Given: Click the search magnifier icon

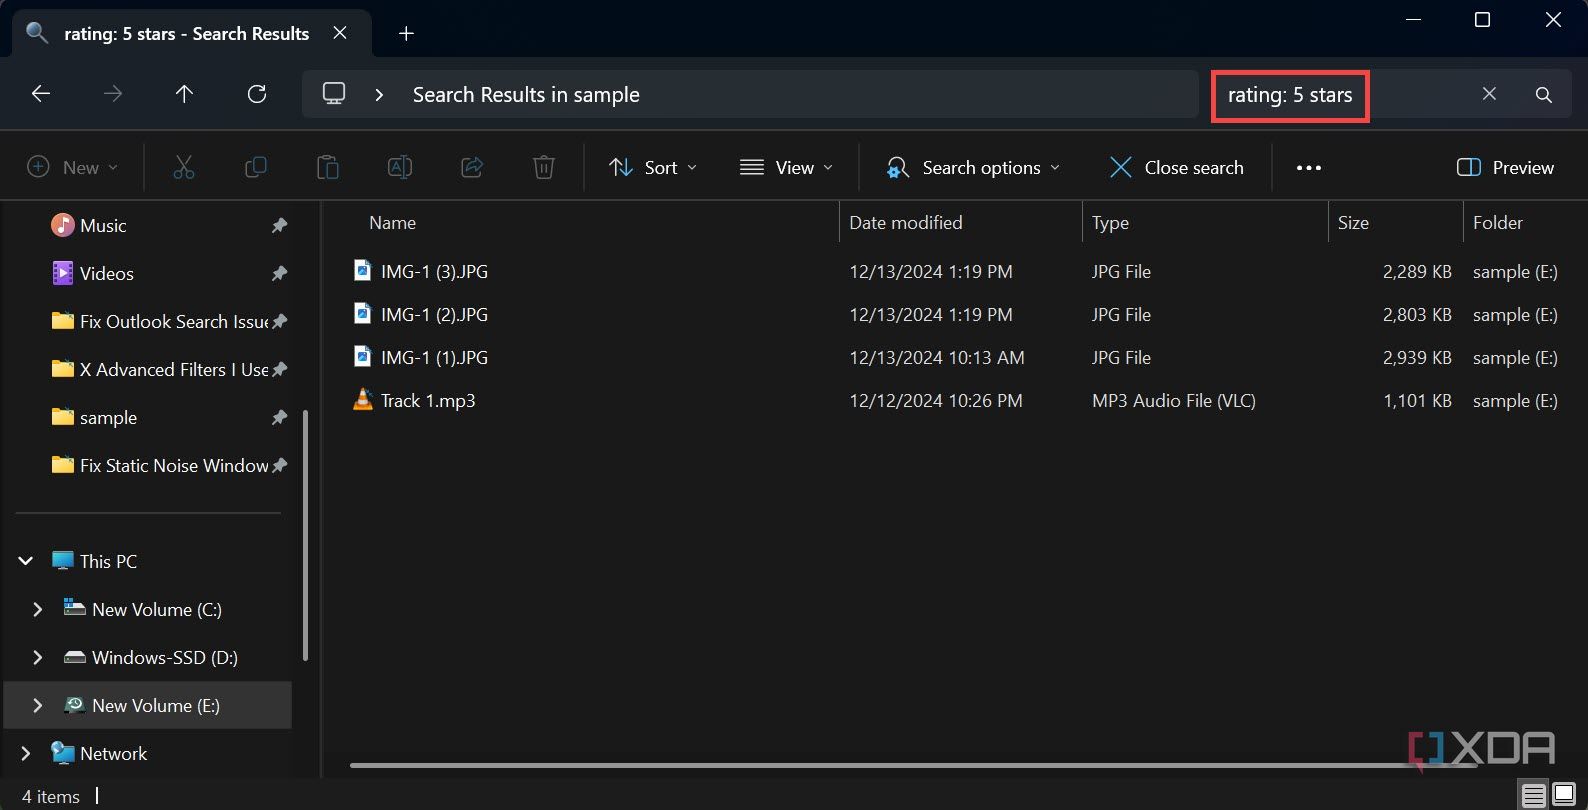Looking at the screenshot, I should click(x=1544, y=95).
